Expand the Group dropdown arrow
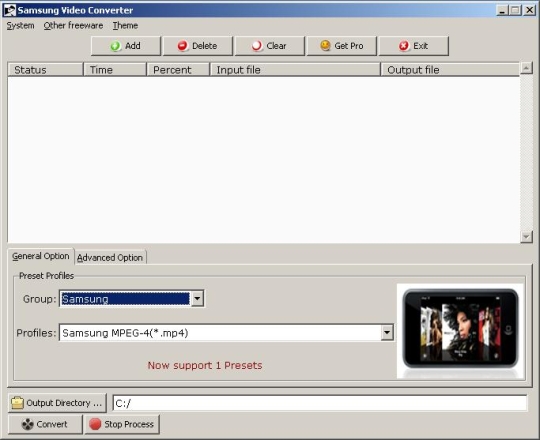The image size is (540, 440). point(197,298)
